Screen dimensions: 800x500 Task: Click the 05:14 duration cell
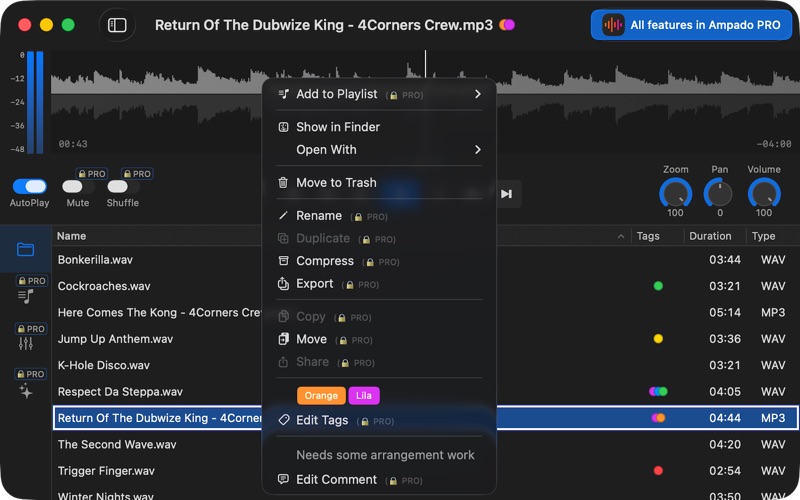[x=724, y=312]
